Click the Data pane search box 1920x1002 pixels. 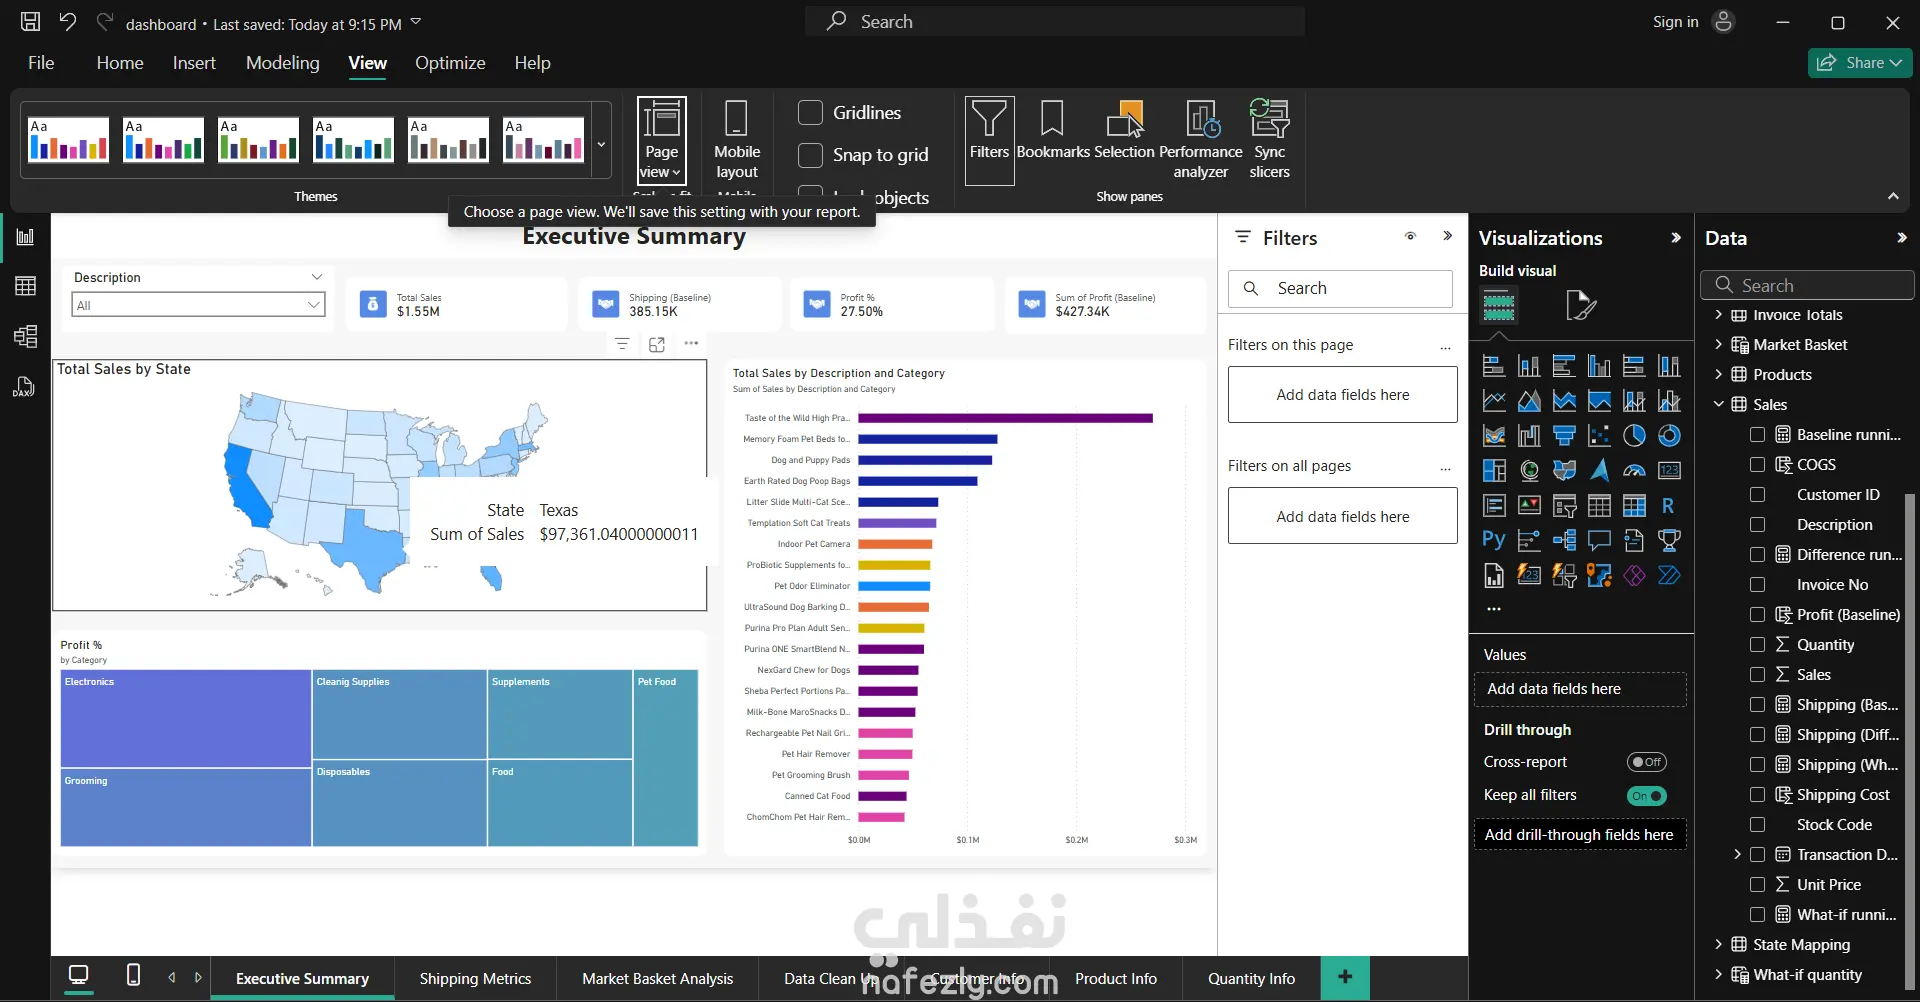point(1808,285)
